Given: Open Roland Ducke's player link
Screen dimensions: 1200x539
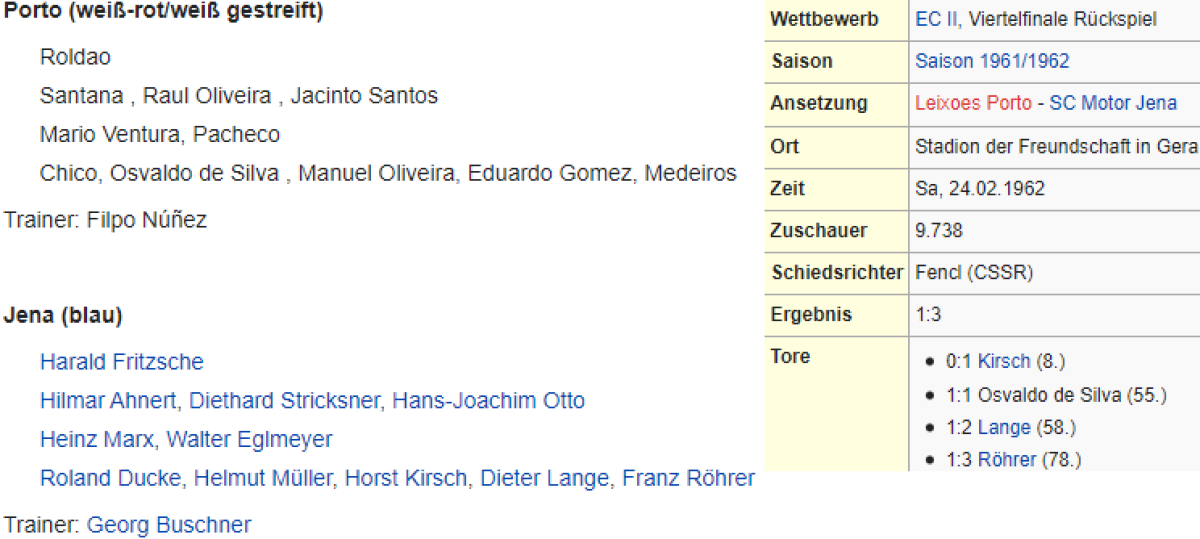Looking at the screenshot, I should (110, 478).
